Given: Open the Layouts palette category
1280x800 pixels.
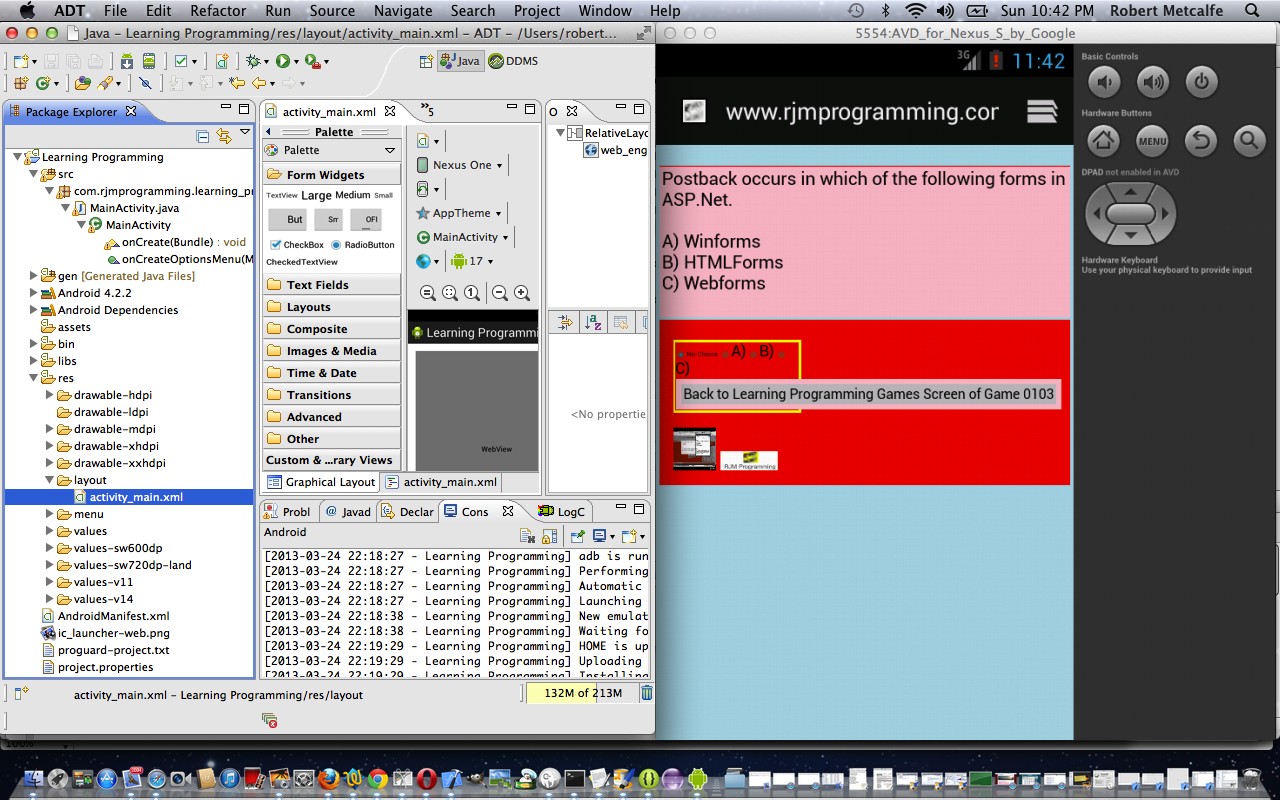Looking at the screenshot, I should point(332,307).
